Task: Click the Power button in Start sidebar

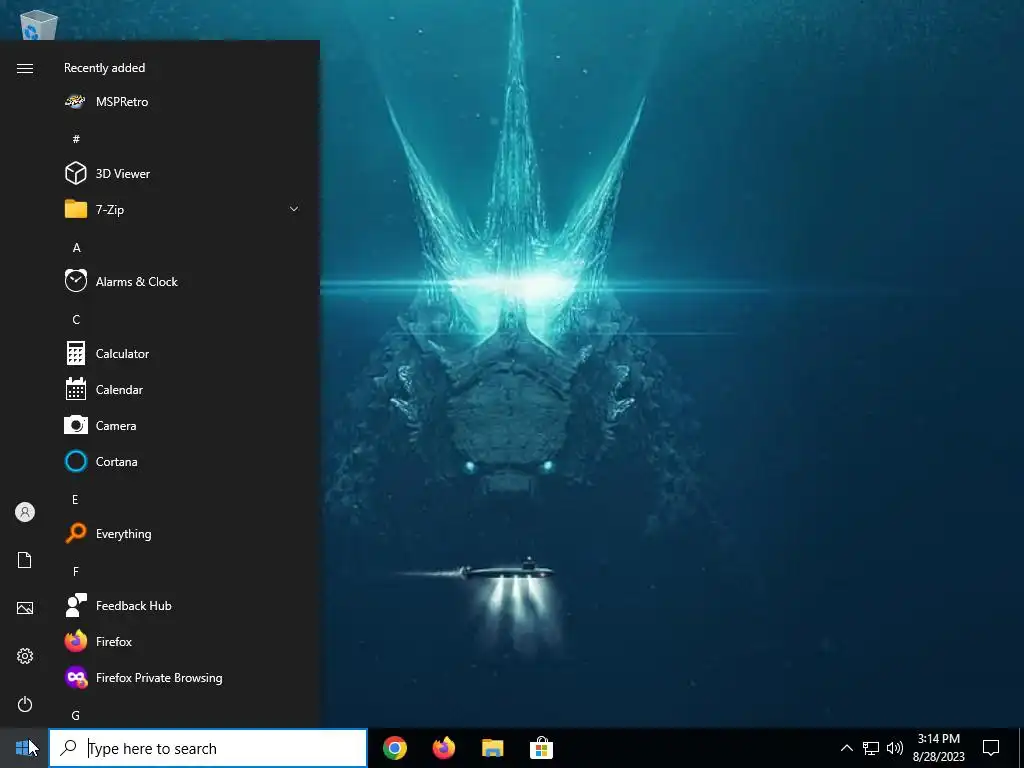Action: (25, 704)
